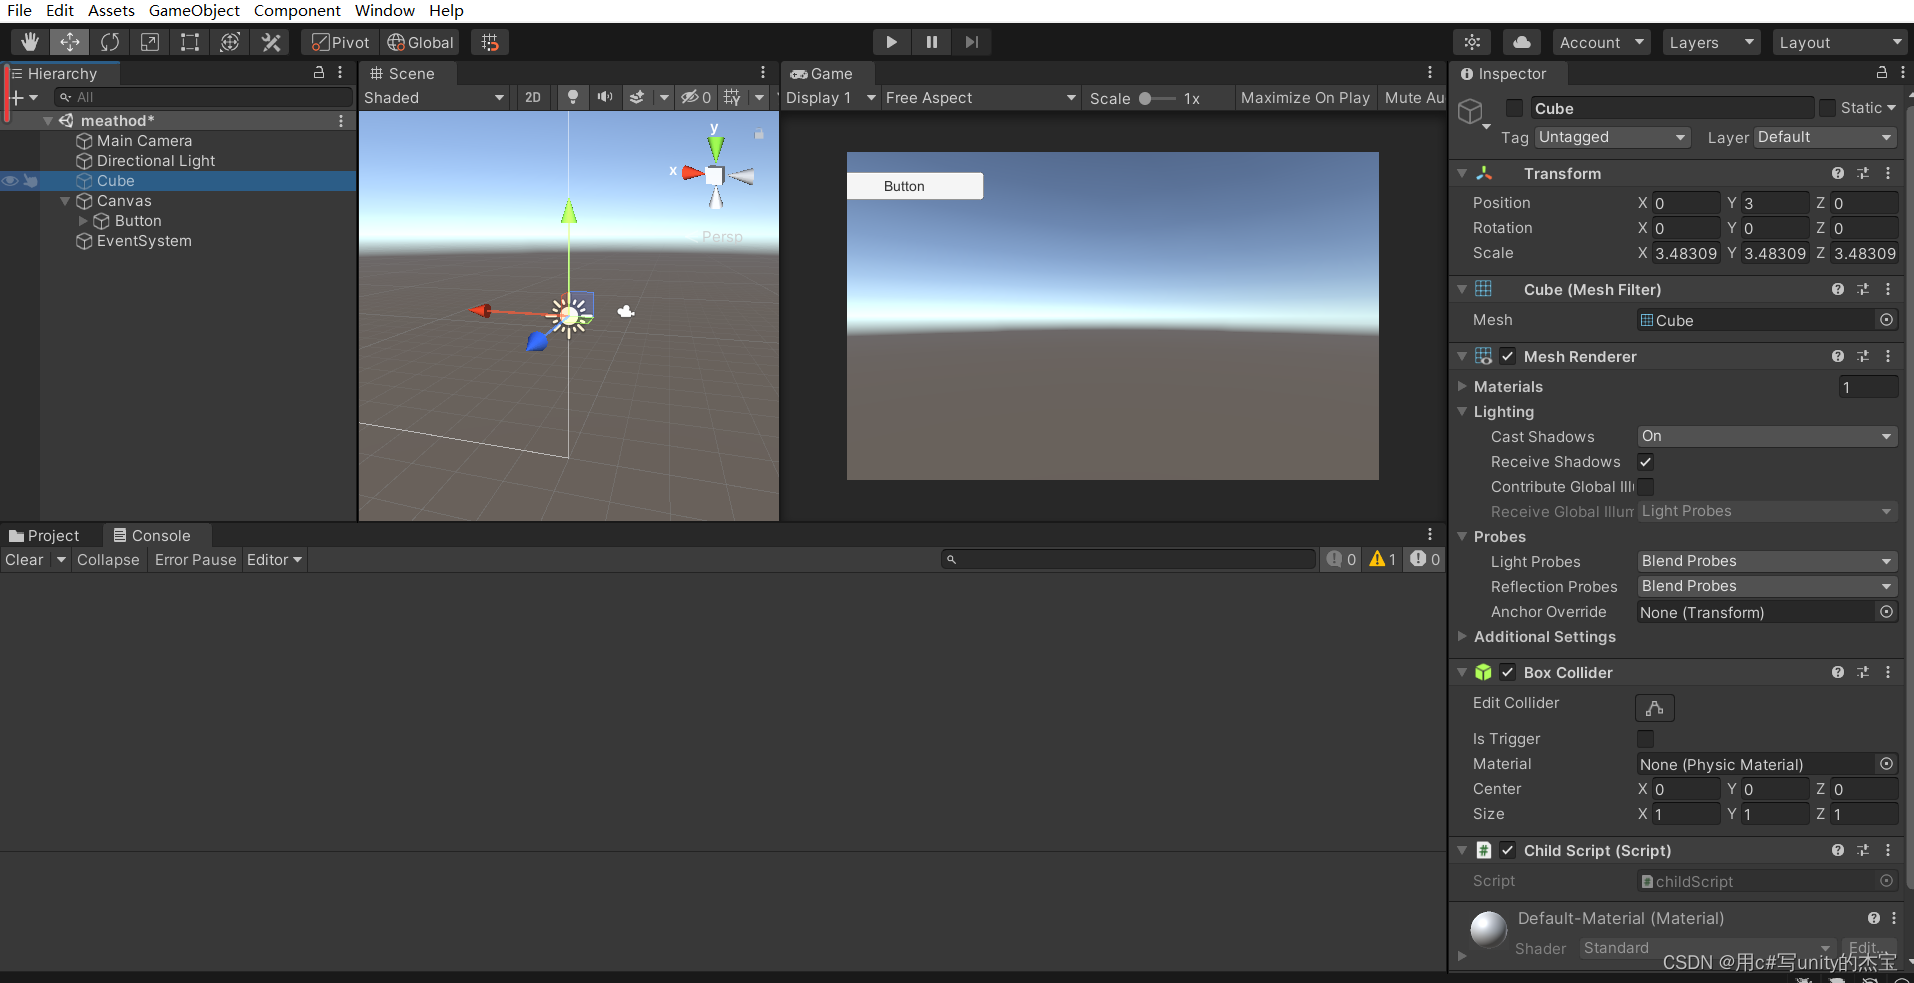The image size is (1914, 983).
Task: Toggle Scene grid visibility icon
Action: pyautogui.click(x=732, y=97)
